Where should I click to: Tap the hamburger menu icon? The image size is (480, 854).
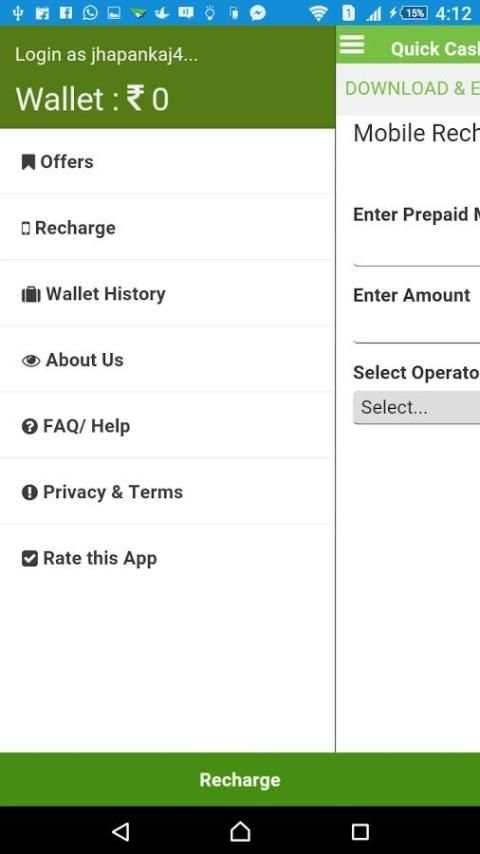(x=351, y=44)
